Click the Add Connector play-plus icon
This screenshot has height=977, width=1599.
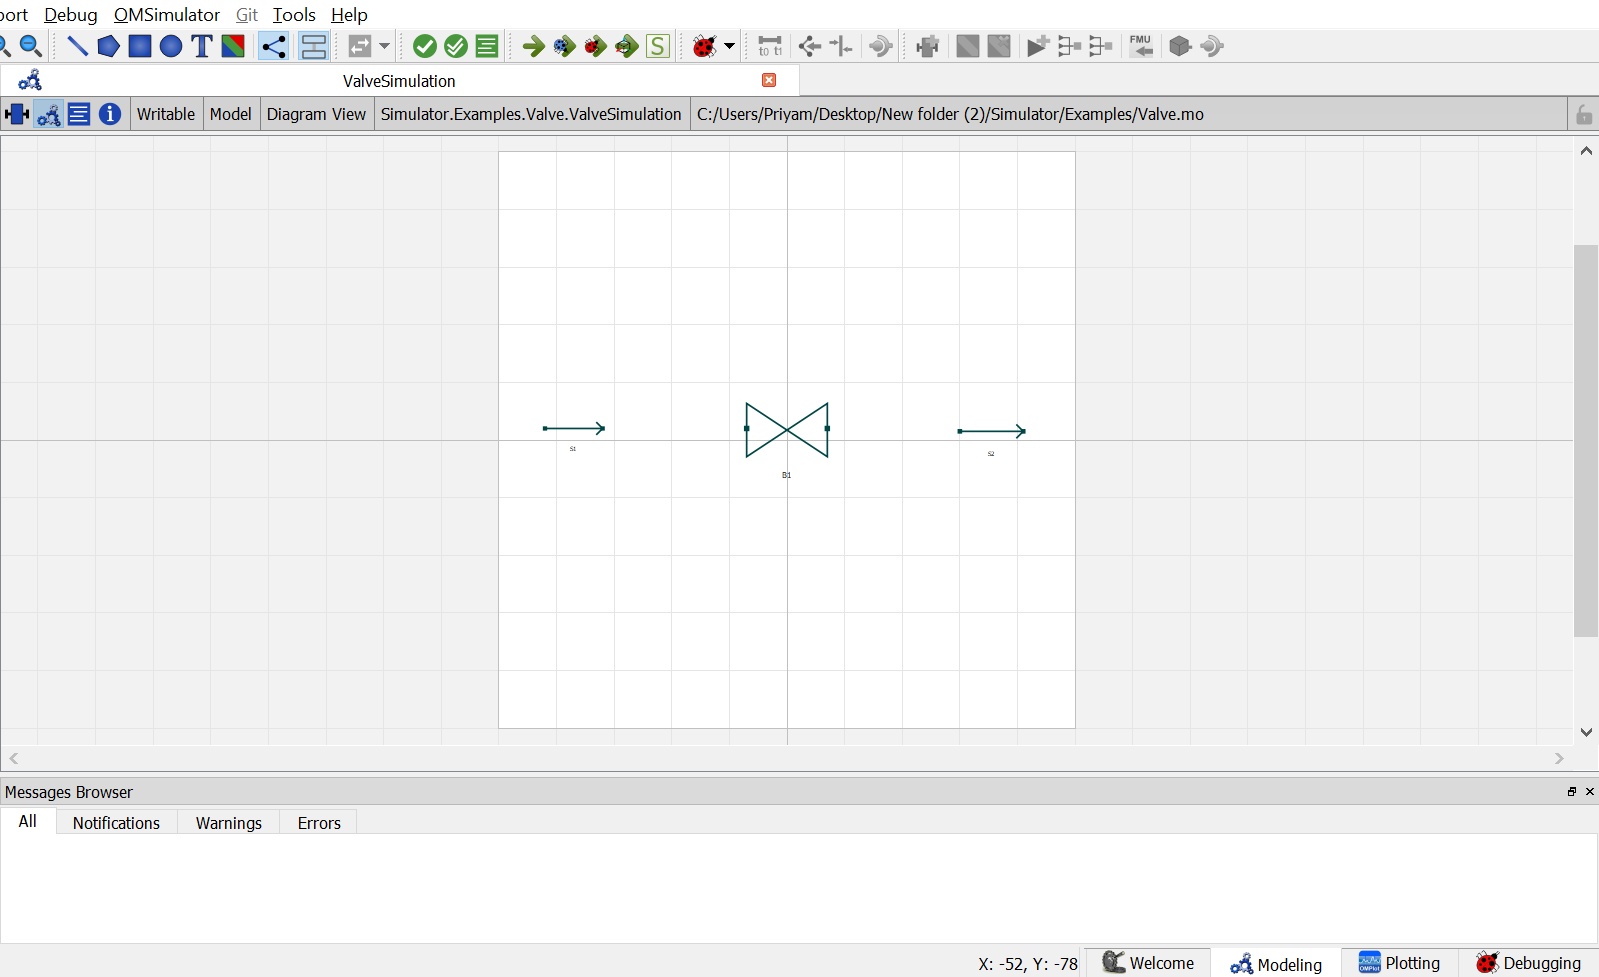tap(1038, 46)
